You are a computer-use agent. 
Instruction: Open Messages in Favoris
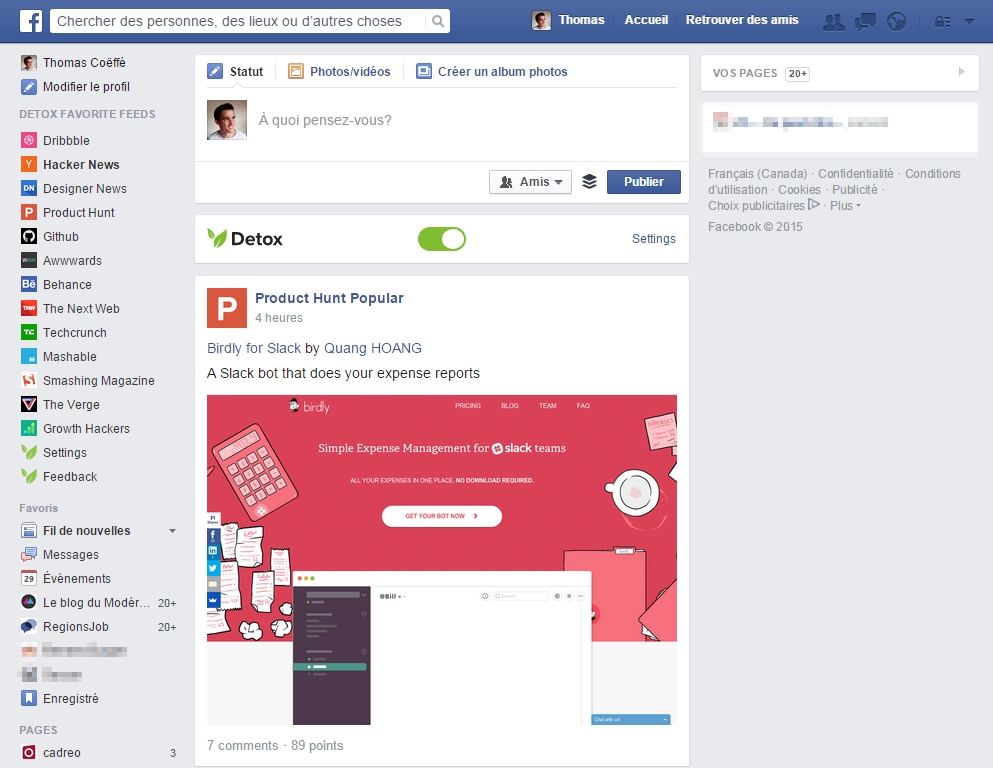pyautogui.click(x=71, y=555)
